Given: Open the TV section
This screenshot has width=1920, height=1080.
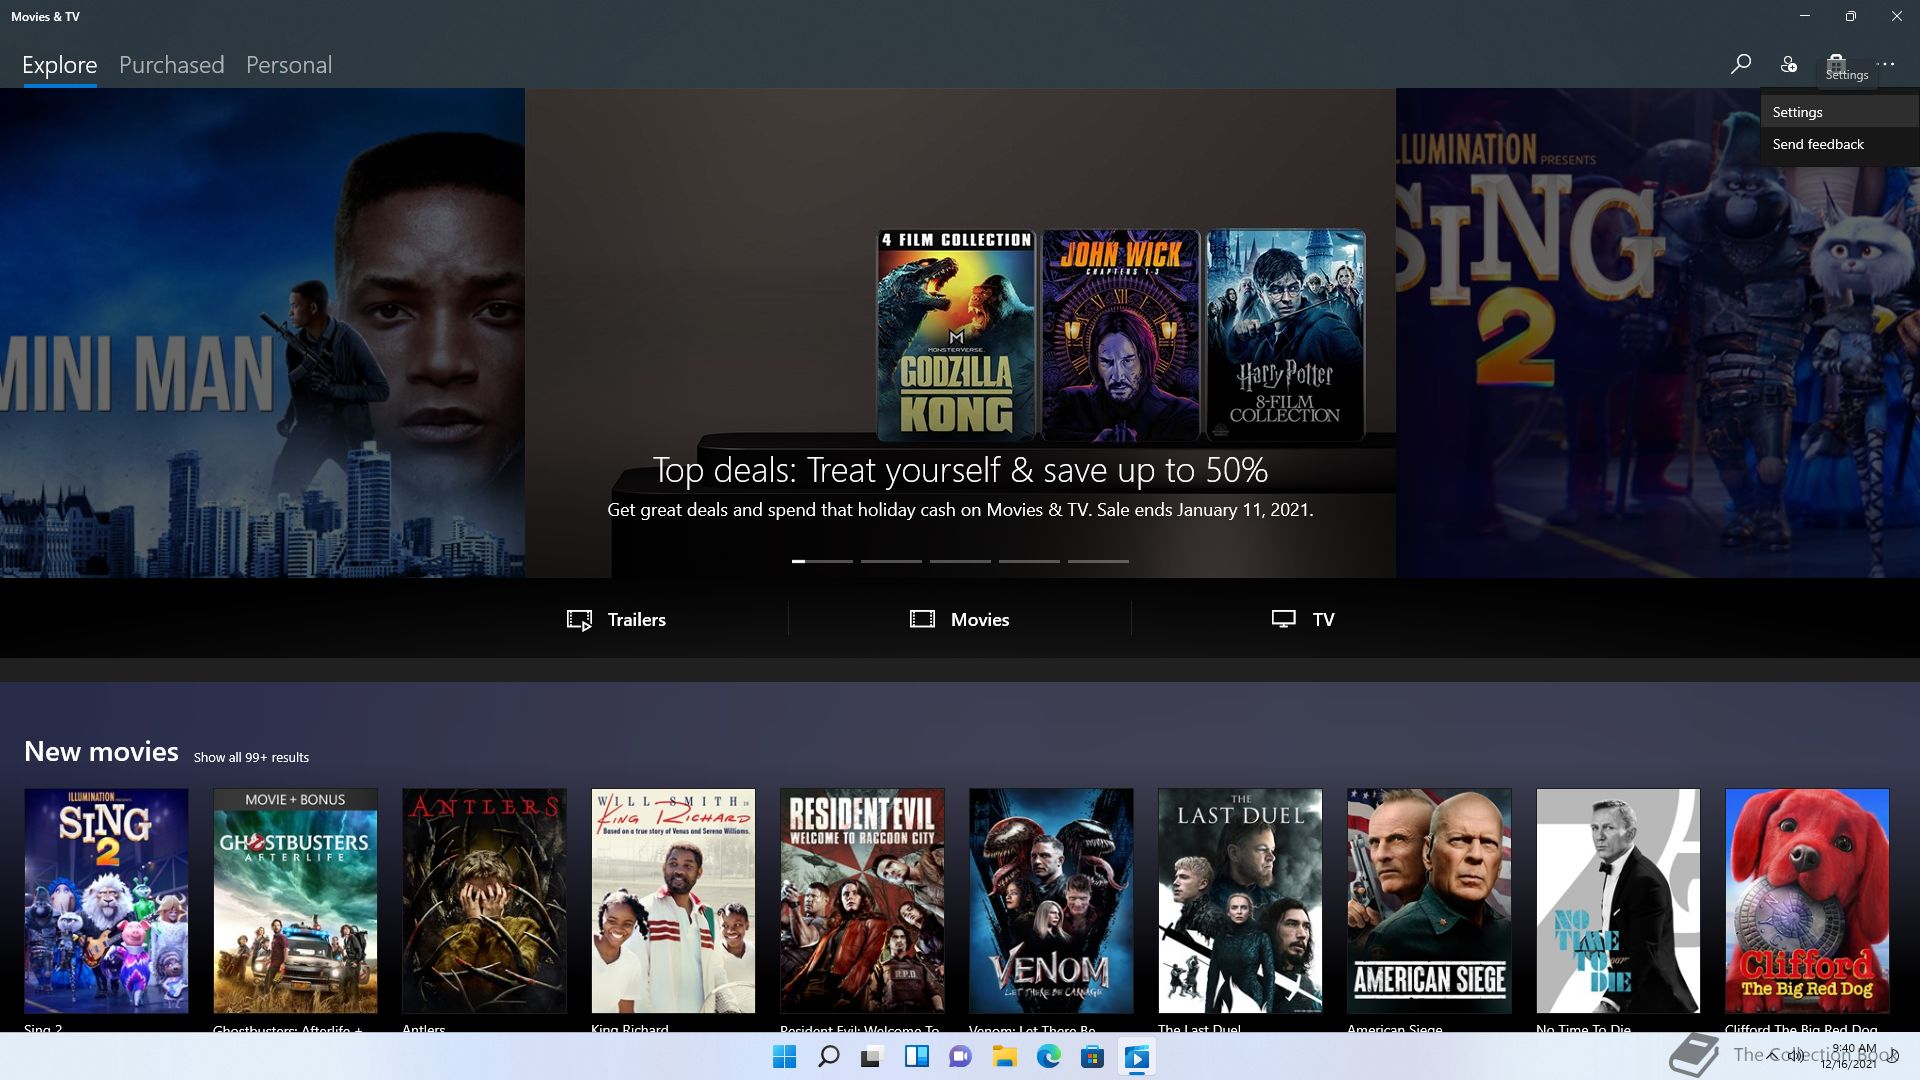Looking at the screenshot, I should (x=1303, y=619).
